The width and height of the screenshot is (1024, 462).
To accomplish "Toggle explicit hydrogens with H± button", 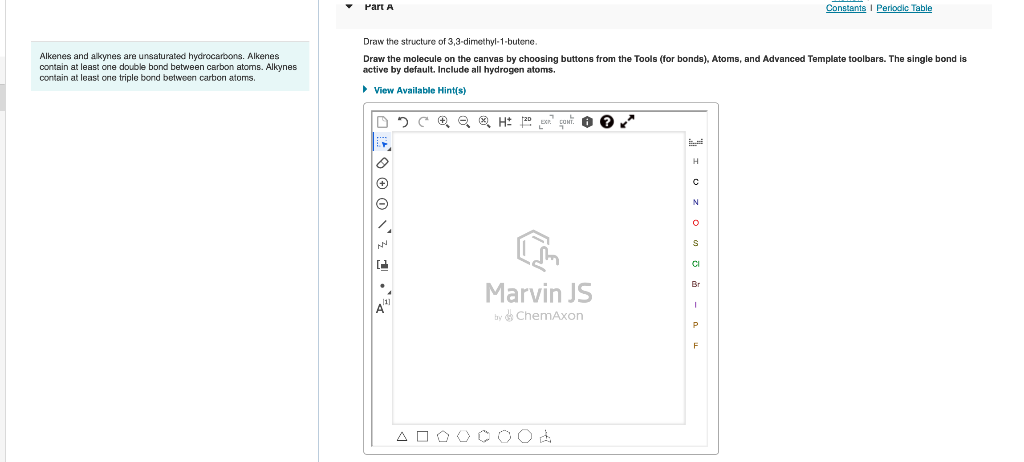I will pyautogui.click(x=505, y=122).
